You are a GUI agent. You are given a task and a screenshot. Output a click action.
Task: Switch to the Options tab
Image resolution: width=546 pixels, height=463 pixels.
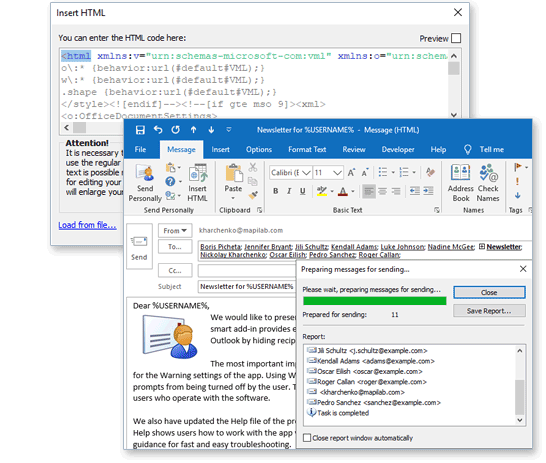coord(259,149)
